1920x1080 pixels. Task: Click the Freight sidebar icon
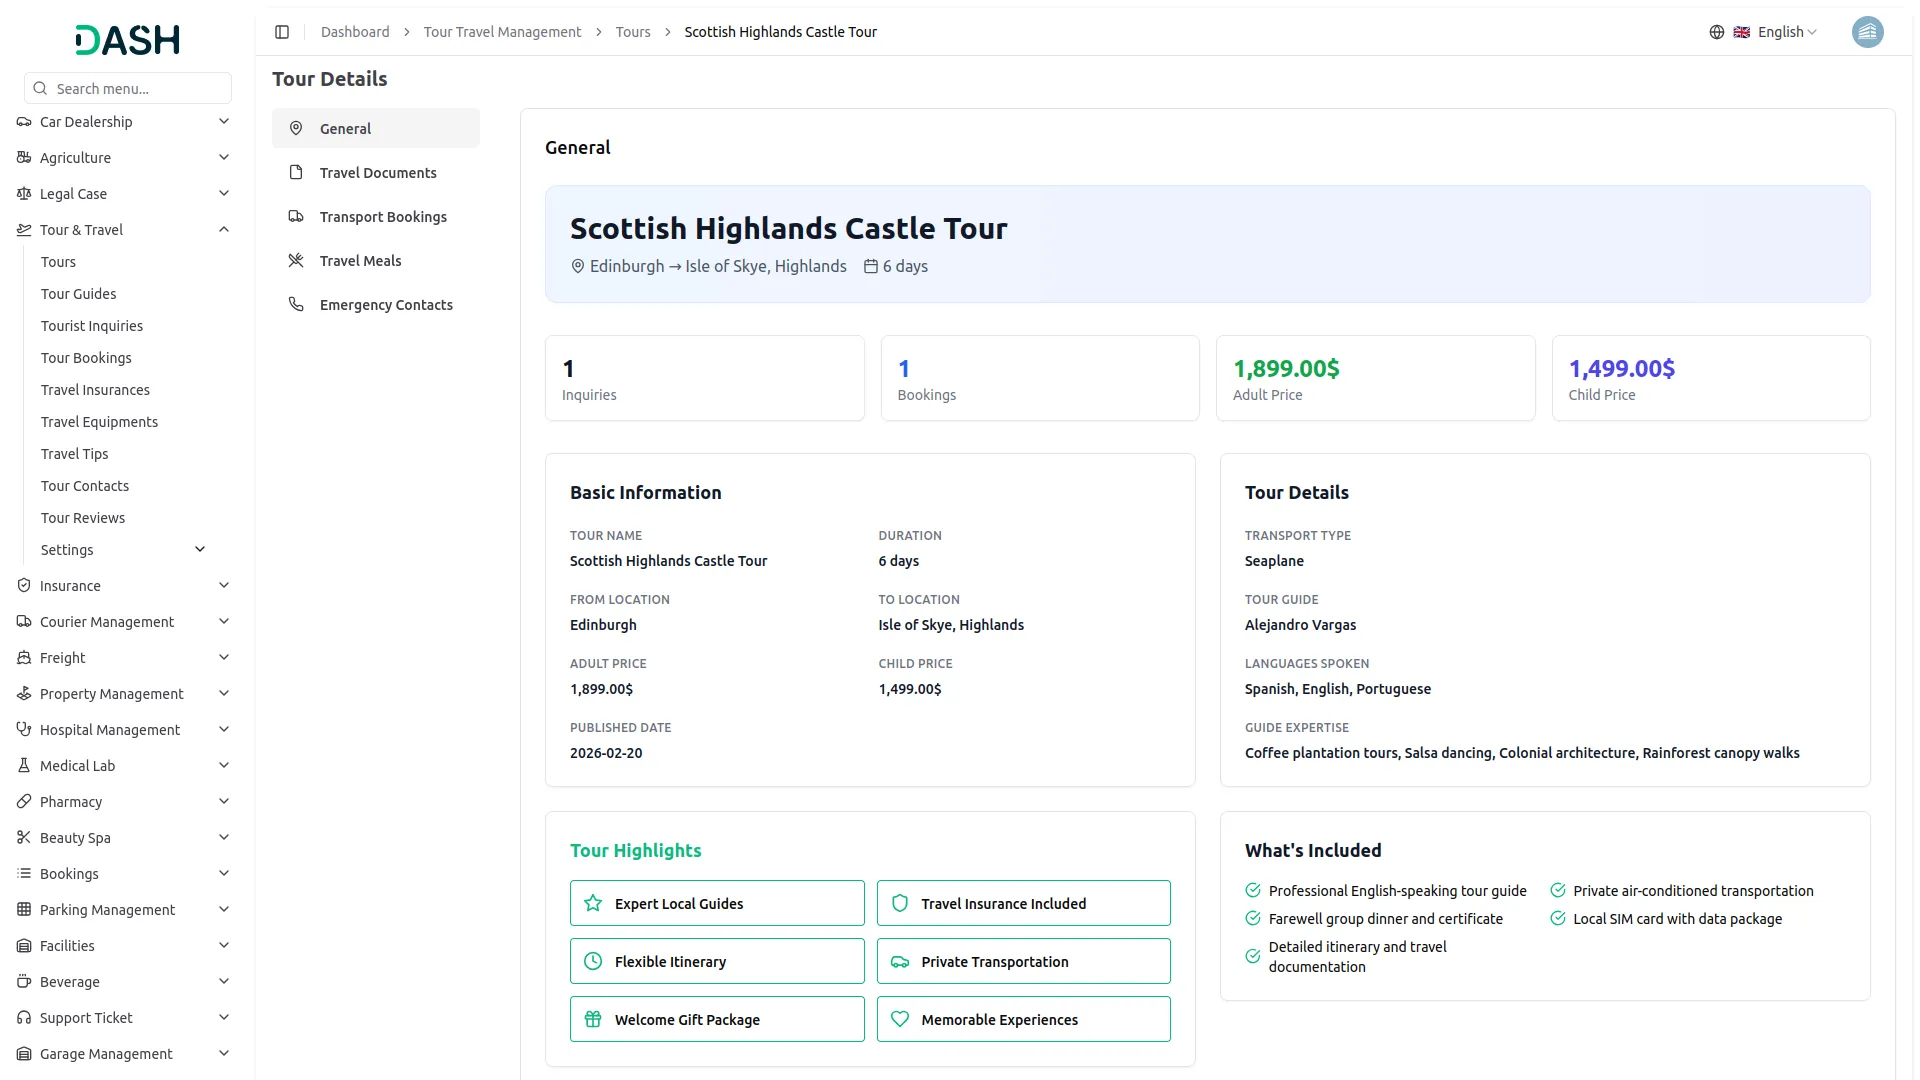click(x=23, y=657)
